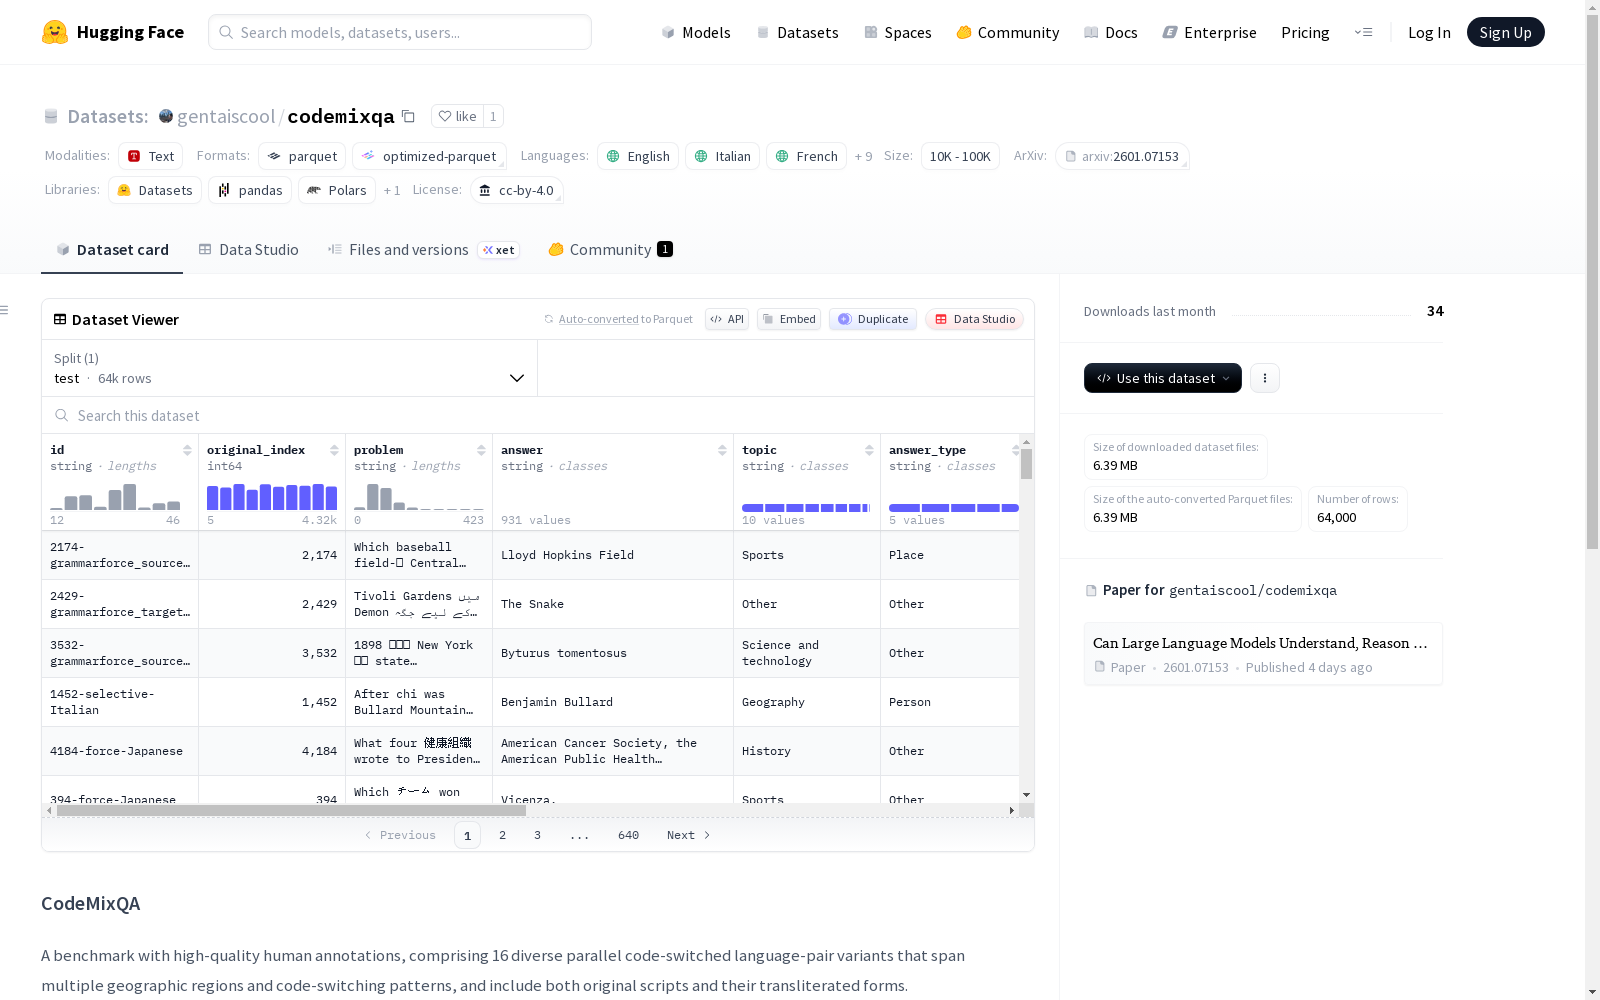Image resolution: width=1600 pixels, height=1000 pixels.
Task: Click the Hugging Face logo icon
Action: tap(55, 32)
